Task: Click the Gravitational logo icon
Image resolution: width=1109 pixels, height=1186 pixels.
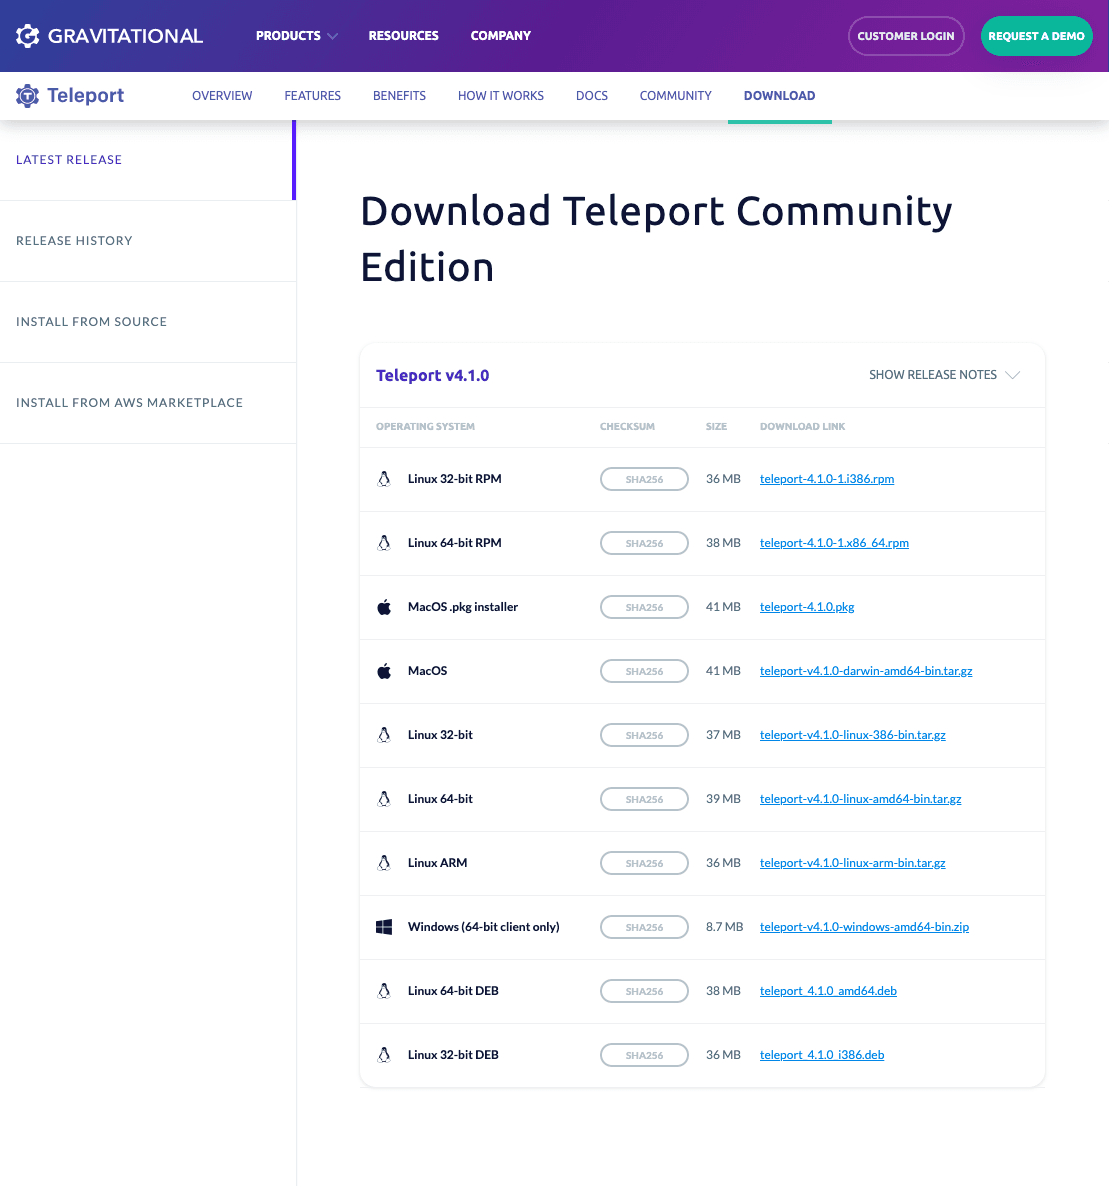Action: pos(28,36)
